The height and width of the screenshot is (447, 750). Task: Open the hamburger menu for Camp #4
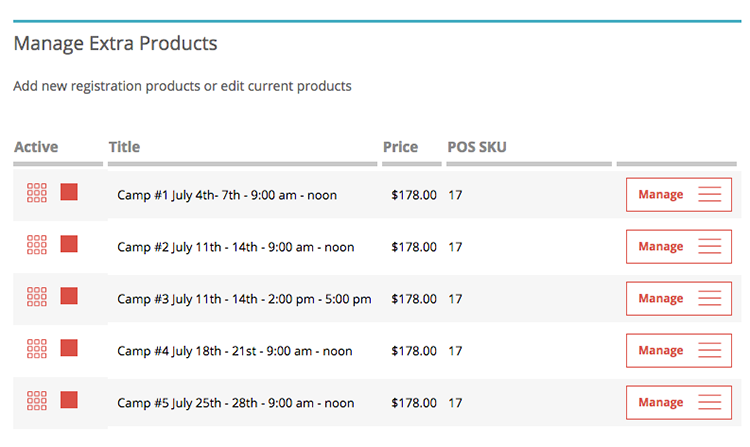709,351
